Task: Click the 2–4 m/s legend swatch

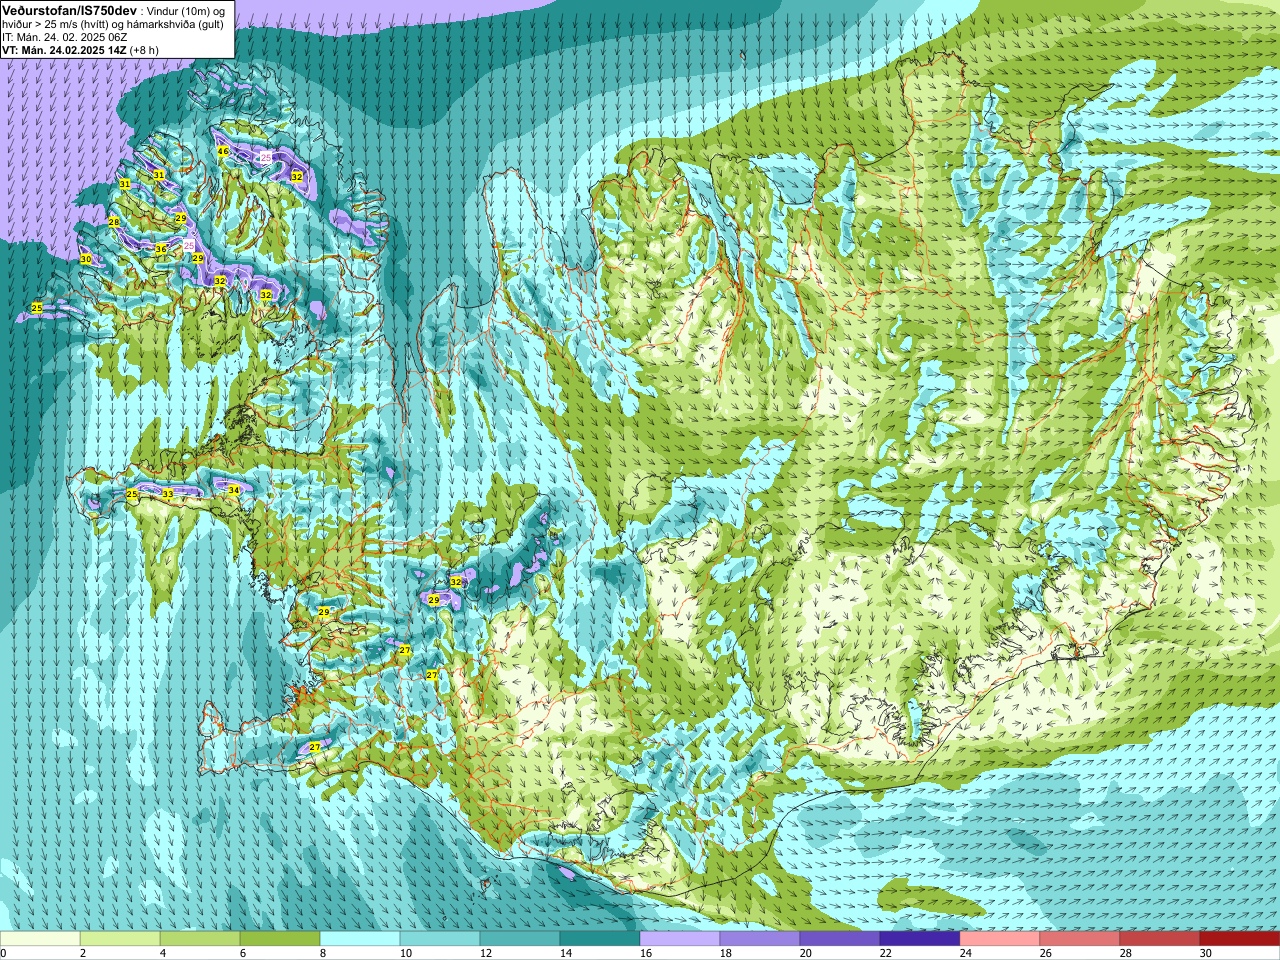Action: click(120, 939)
